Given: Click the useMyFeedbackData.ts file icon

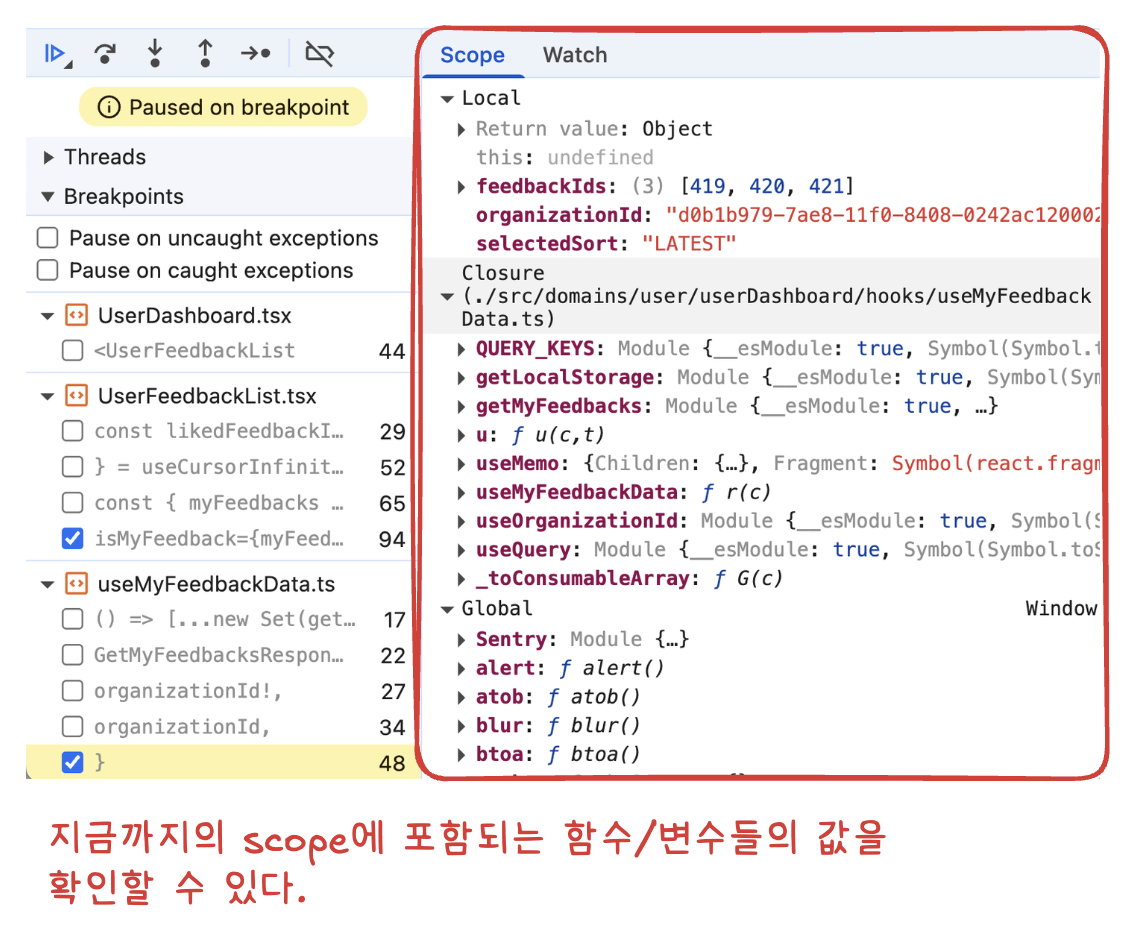Looking at the screenshot, I should point(75,584).
